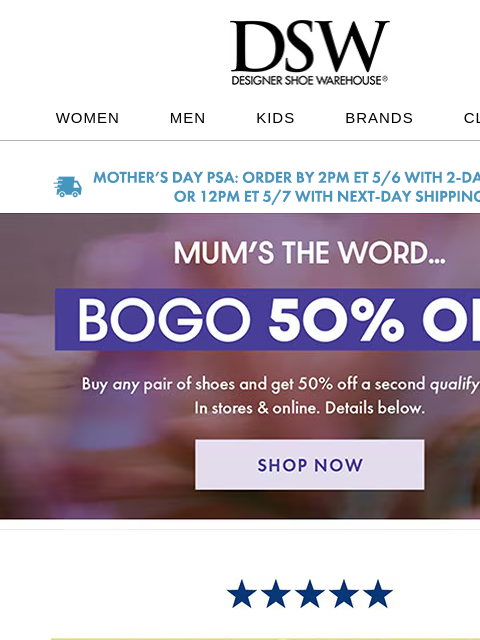Screen dimensions: 480x640
Task: Open the Men menu
Action: click(188, 118)
